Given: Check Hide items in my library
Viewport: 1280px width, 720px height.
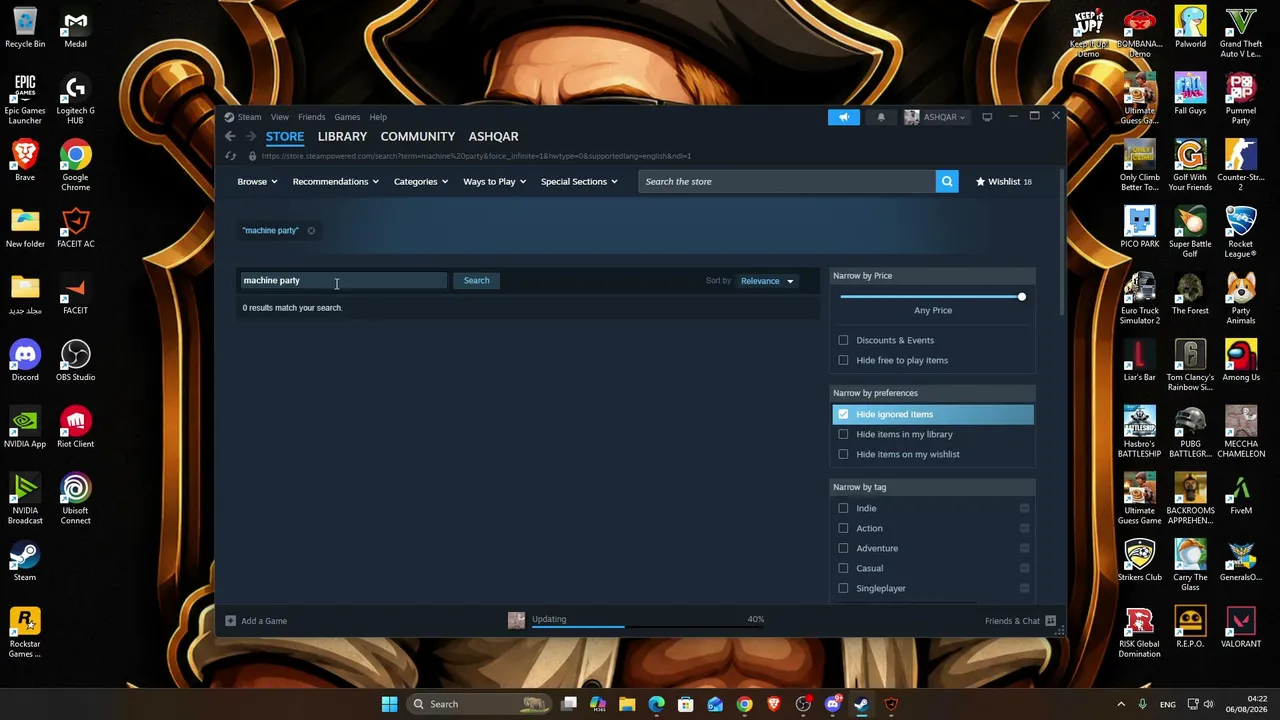Looking at the screenshot, I should click(843, 434).
